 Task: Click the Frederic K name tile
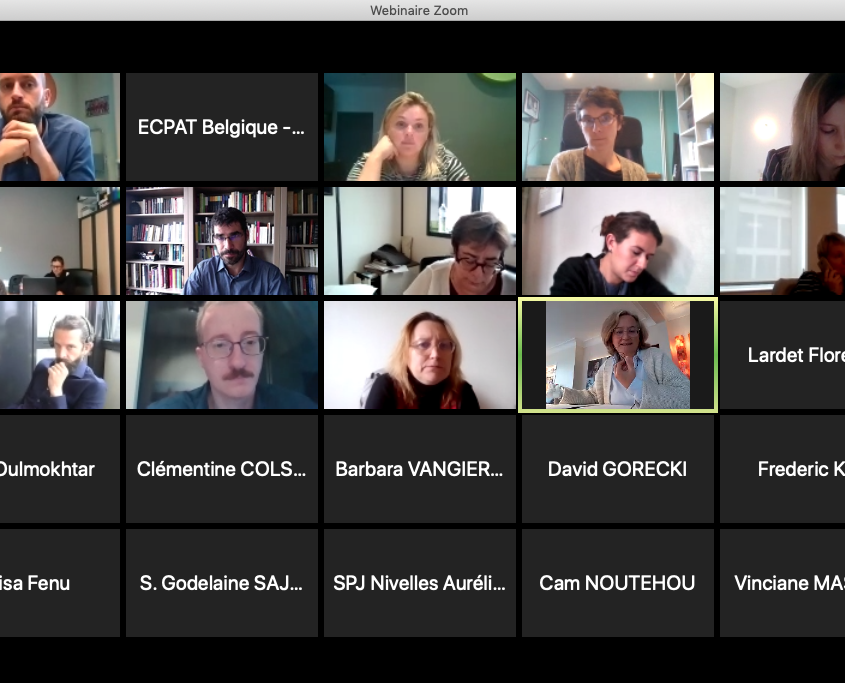782,468
